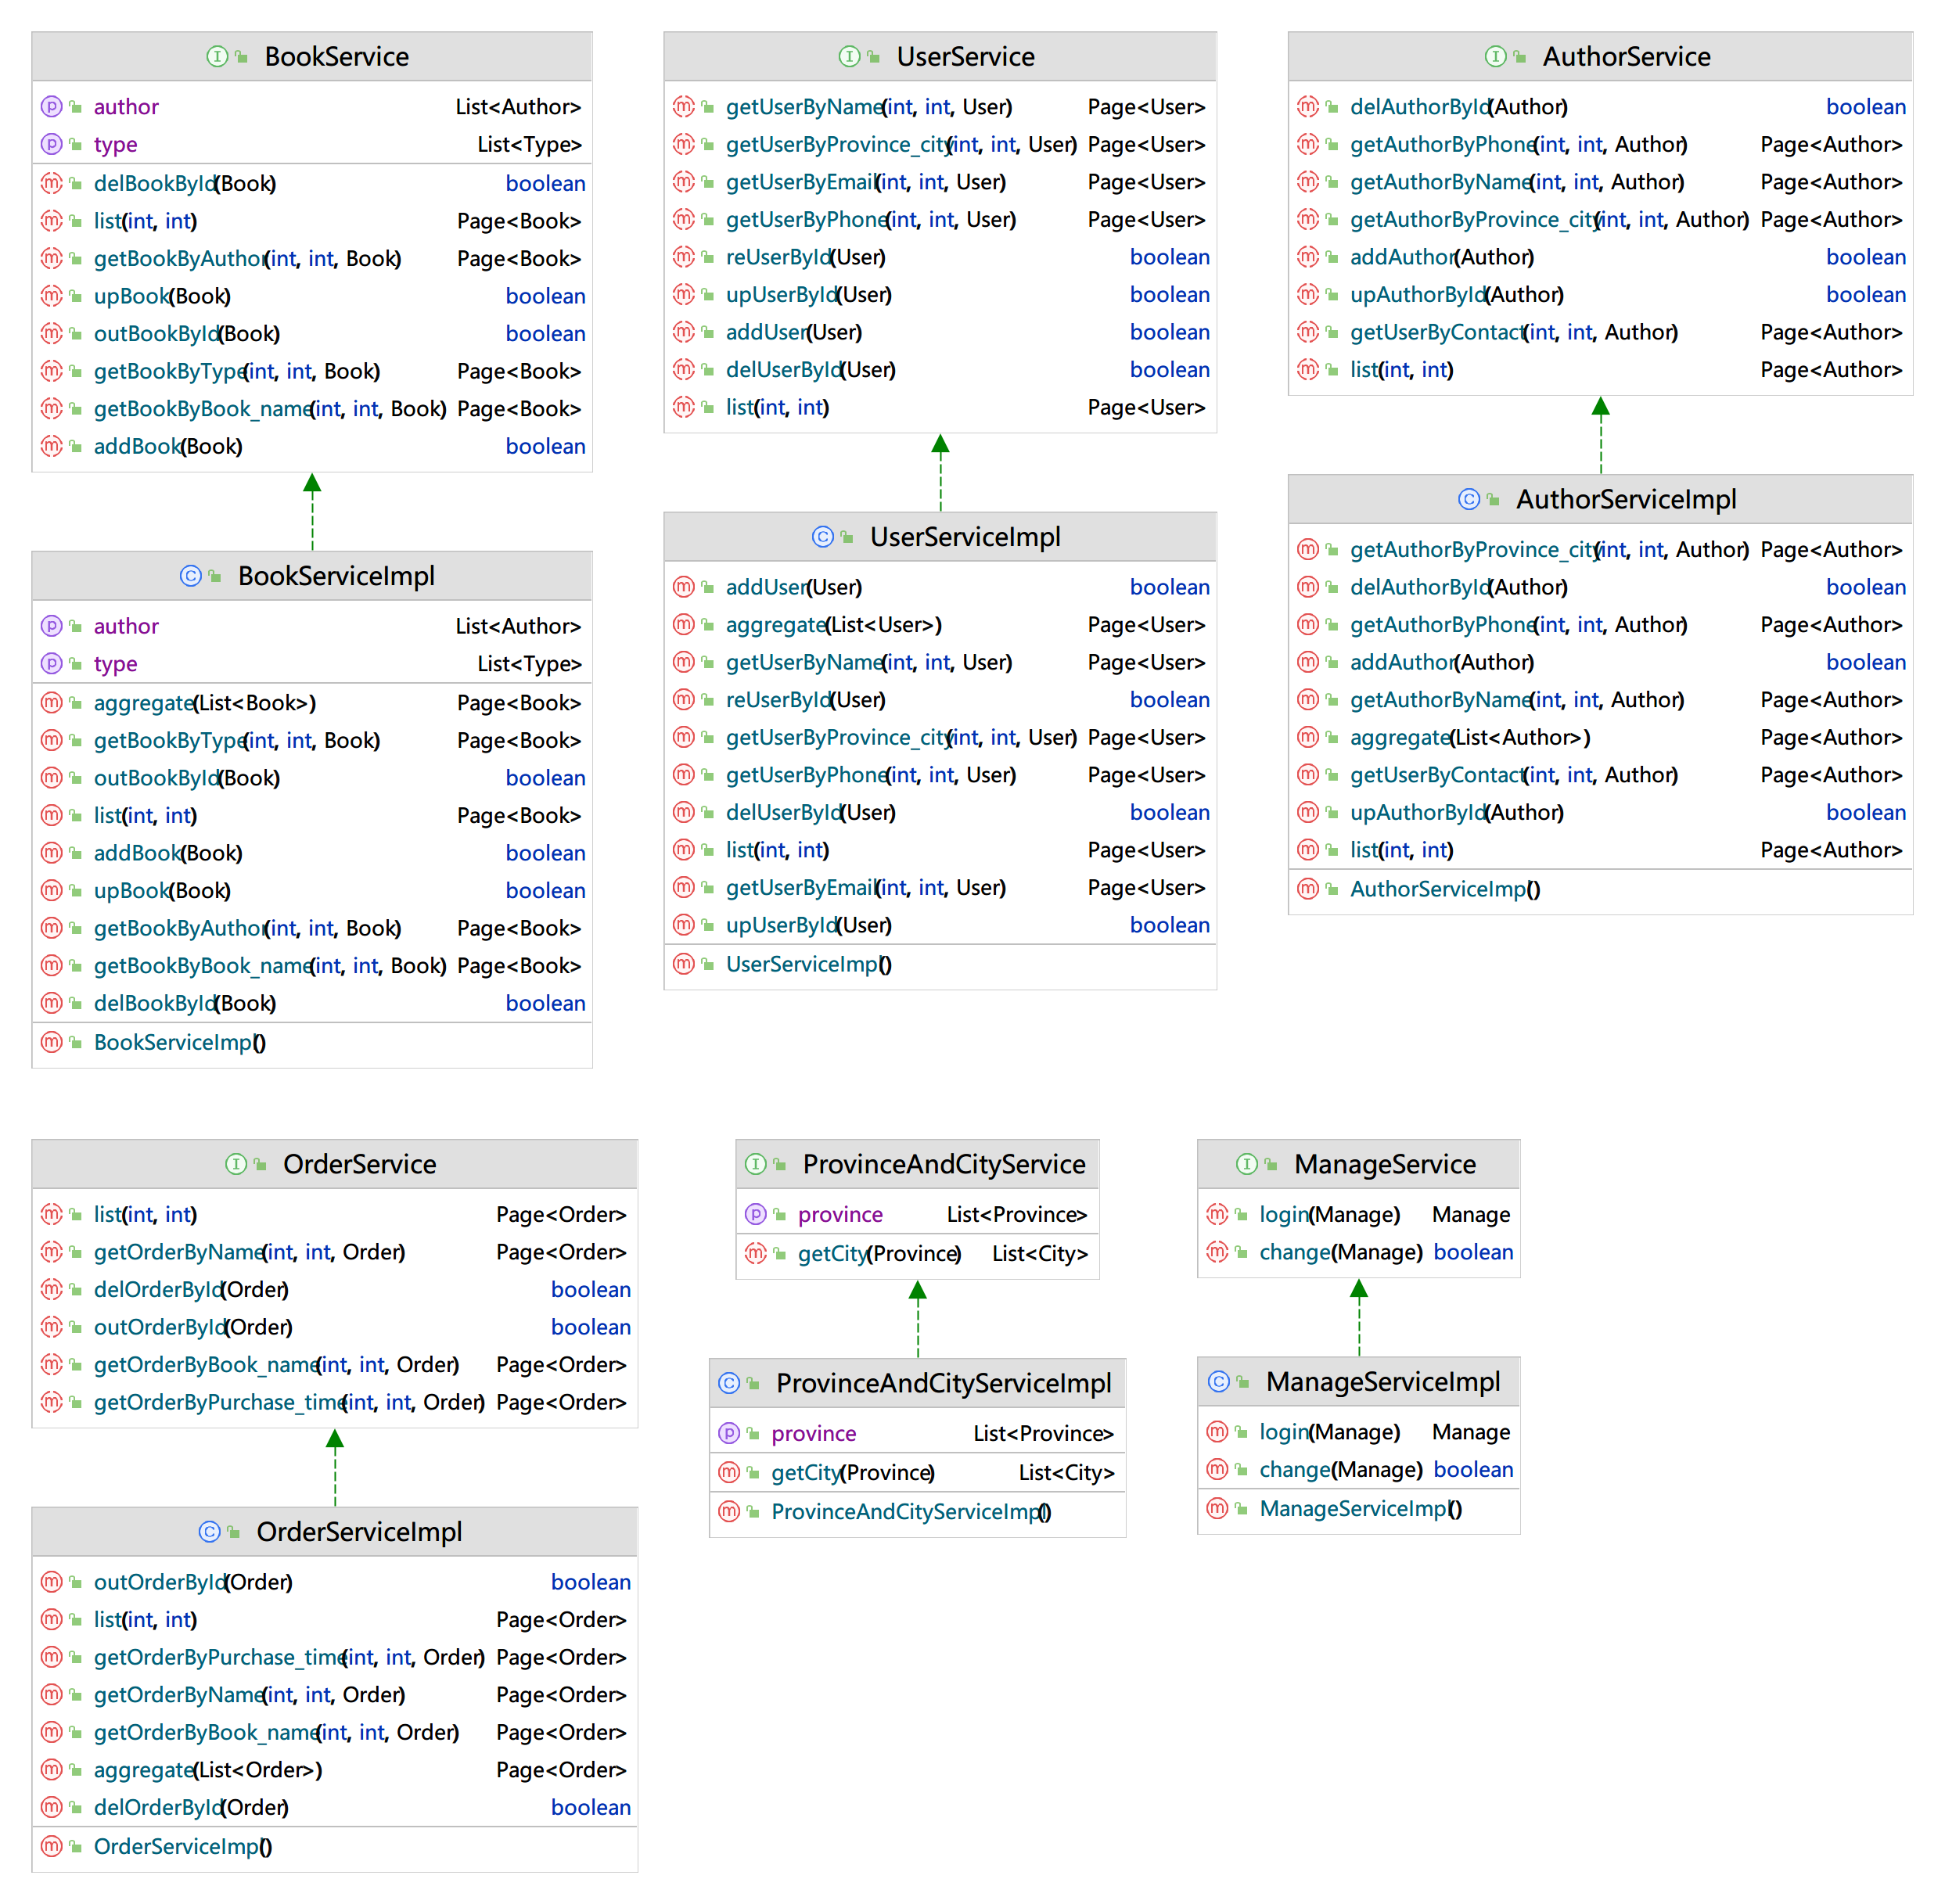1945x1904 pixels.
Task: Click method icon beside aggregate(List<User>) row
Action: pyautogui.click(x=683, y=625)
